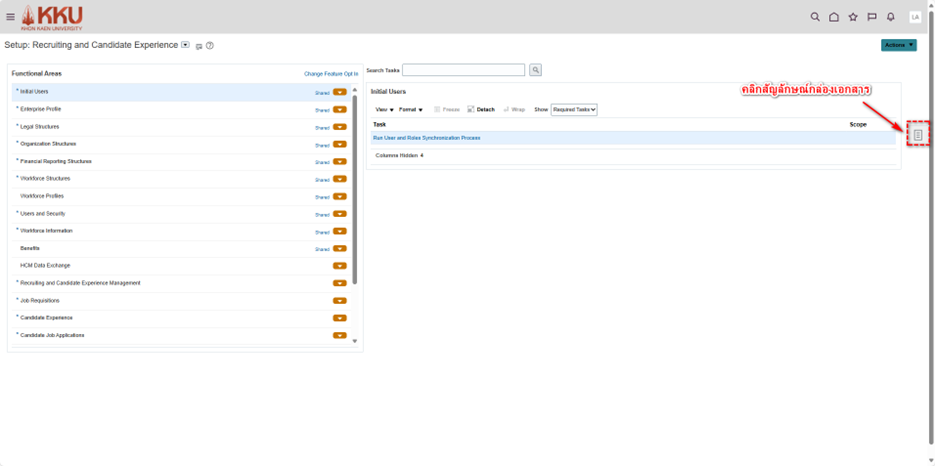Open the hamburger navigation menu

(11, 17)
